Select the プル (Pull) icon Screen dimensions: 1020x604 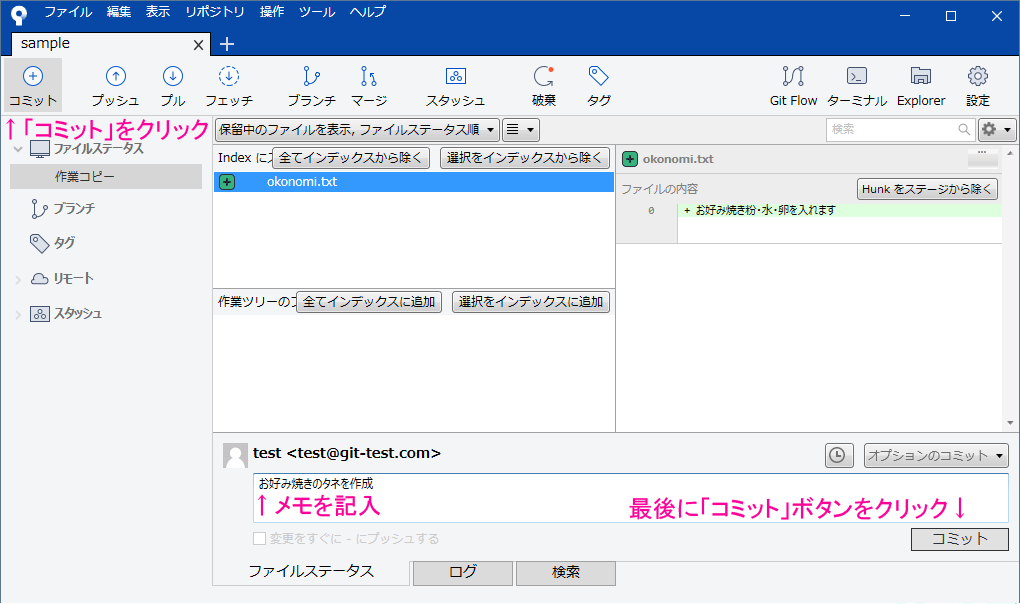point(172,84)
